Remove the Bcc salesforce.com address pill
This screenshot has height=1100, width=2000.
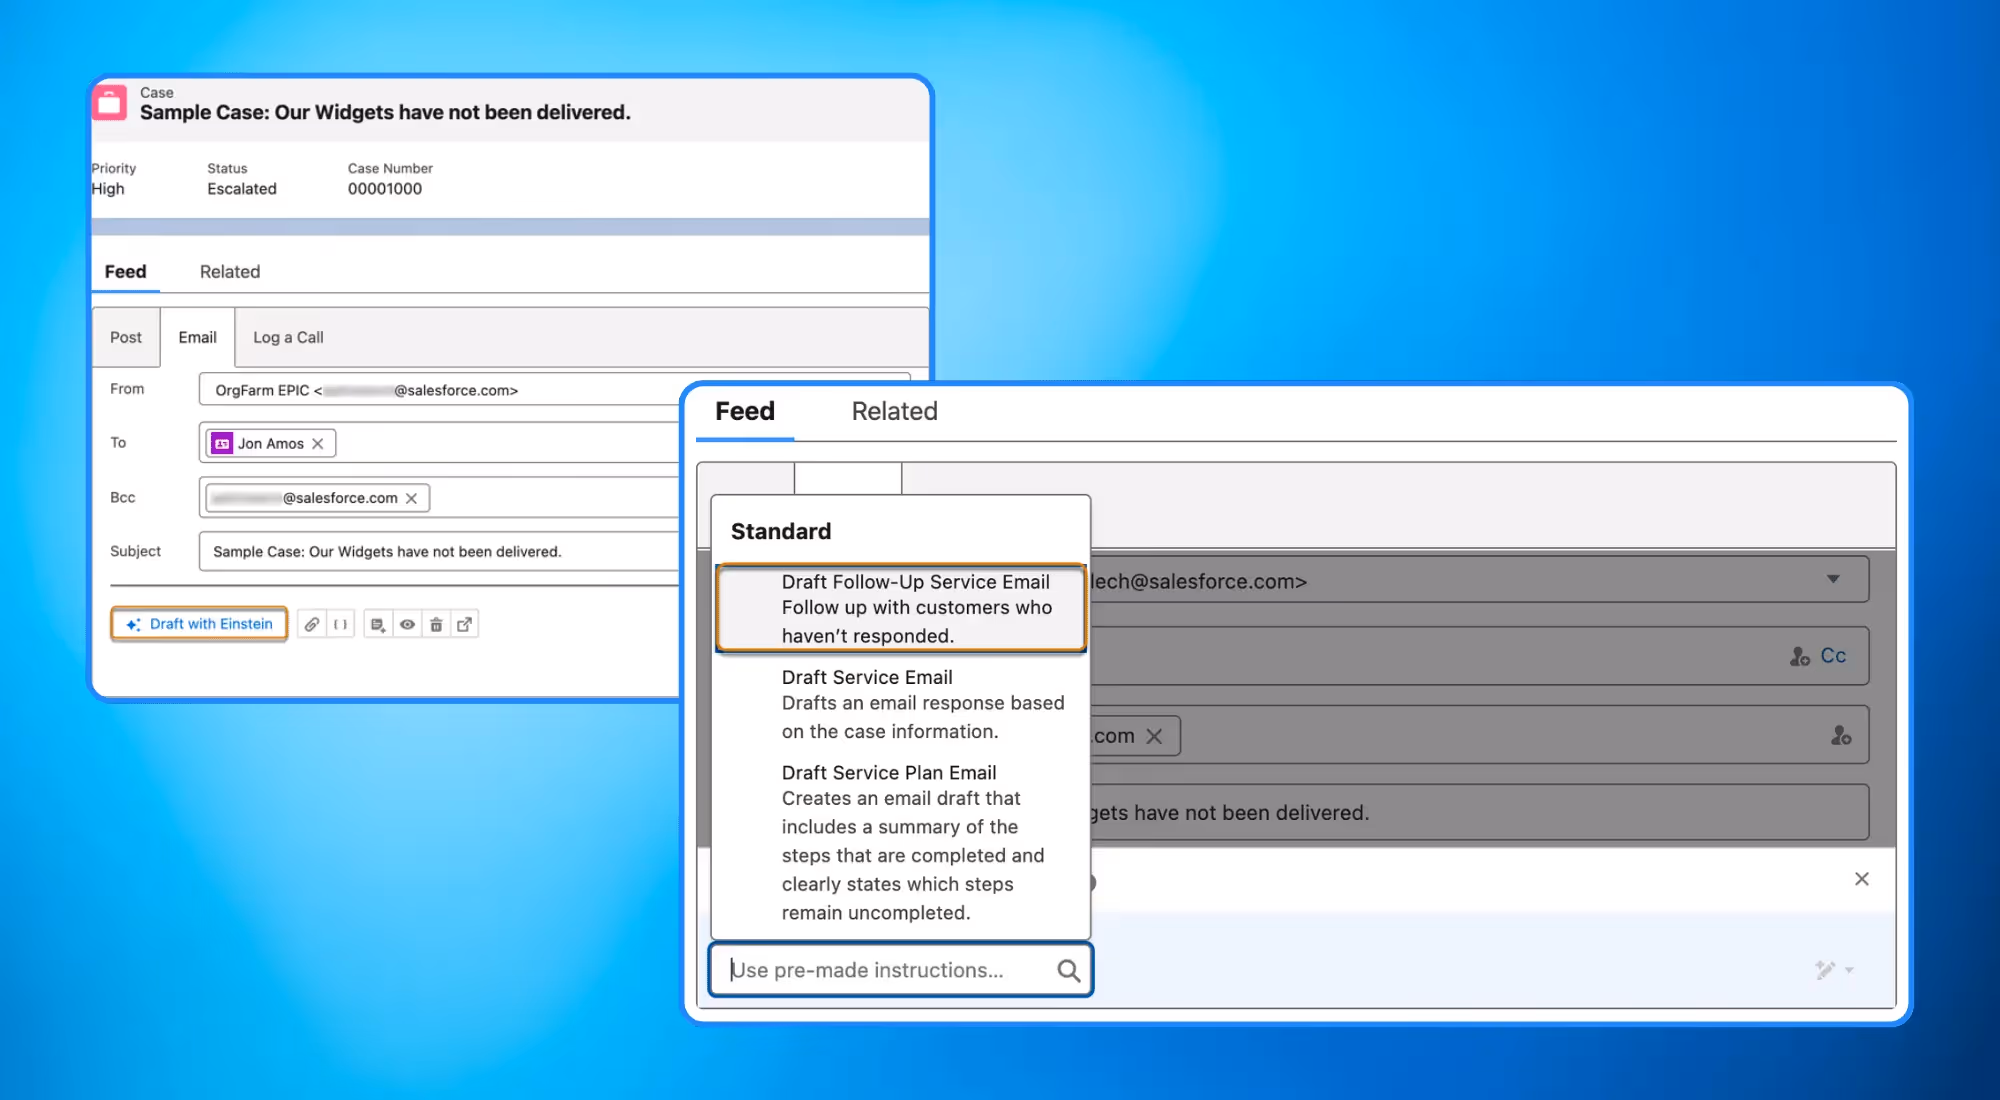pos(411,498)
